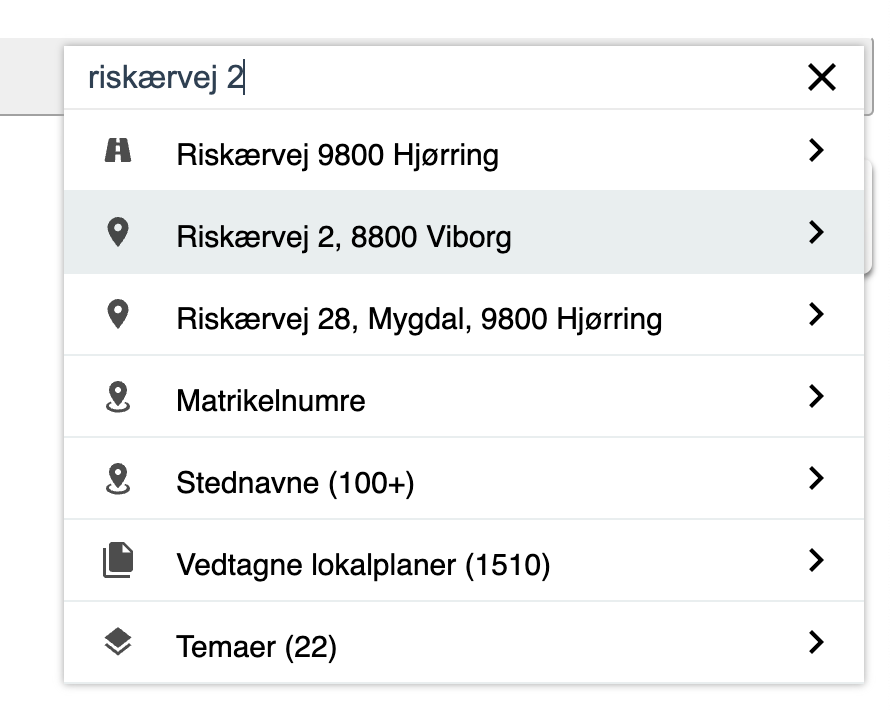Viewport: 890px width, 710px height.
Task: Choose the Riskærvej 28, Mygdal, 9800 Hjørring suggestion
Action: [418, 319]
